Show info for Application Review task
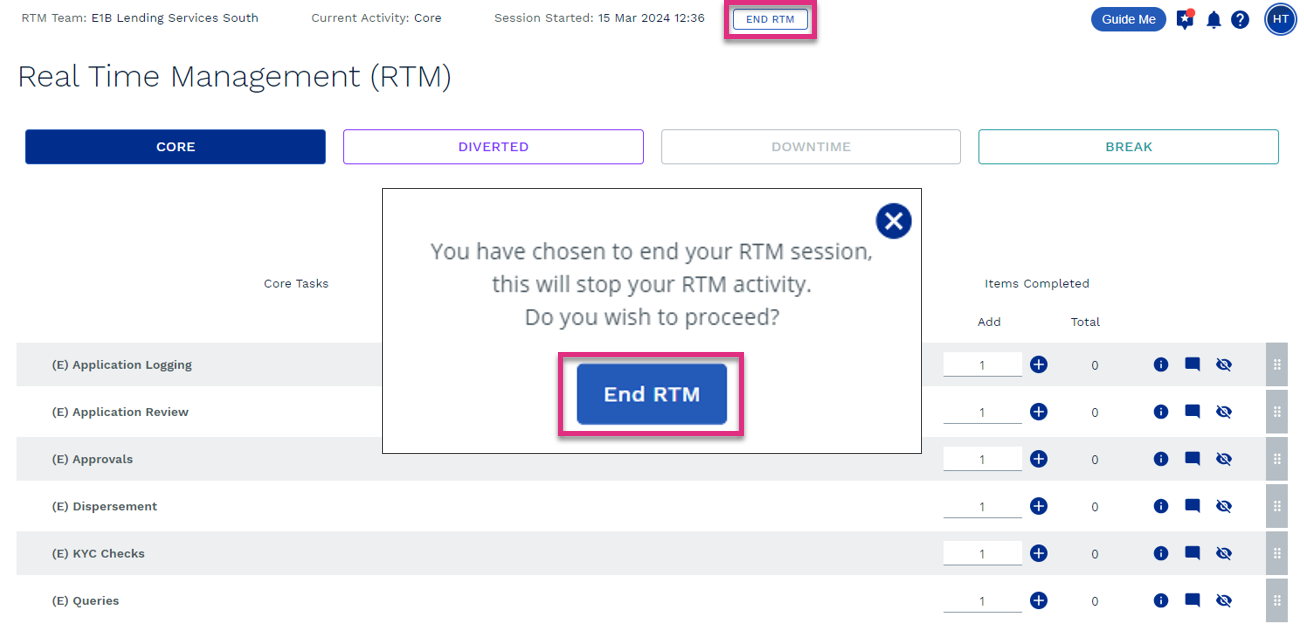Image resolution: width=1304 pixels, height=642 pixels. (x=1161, y=411)
